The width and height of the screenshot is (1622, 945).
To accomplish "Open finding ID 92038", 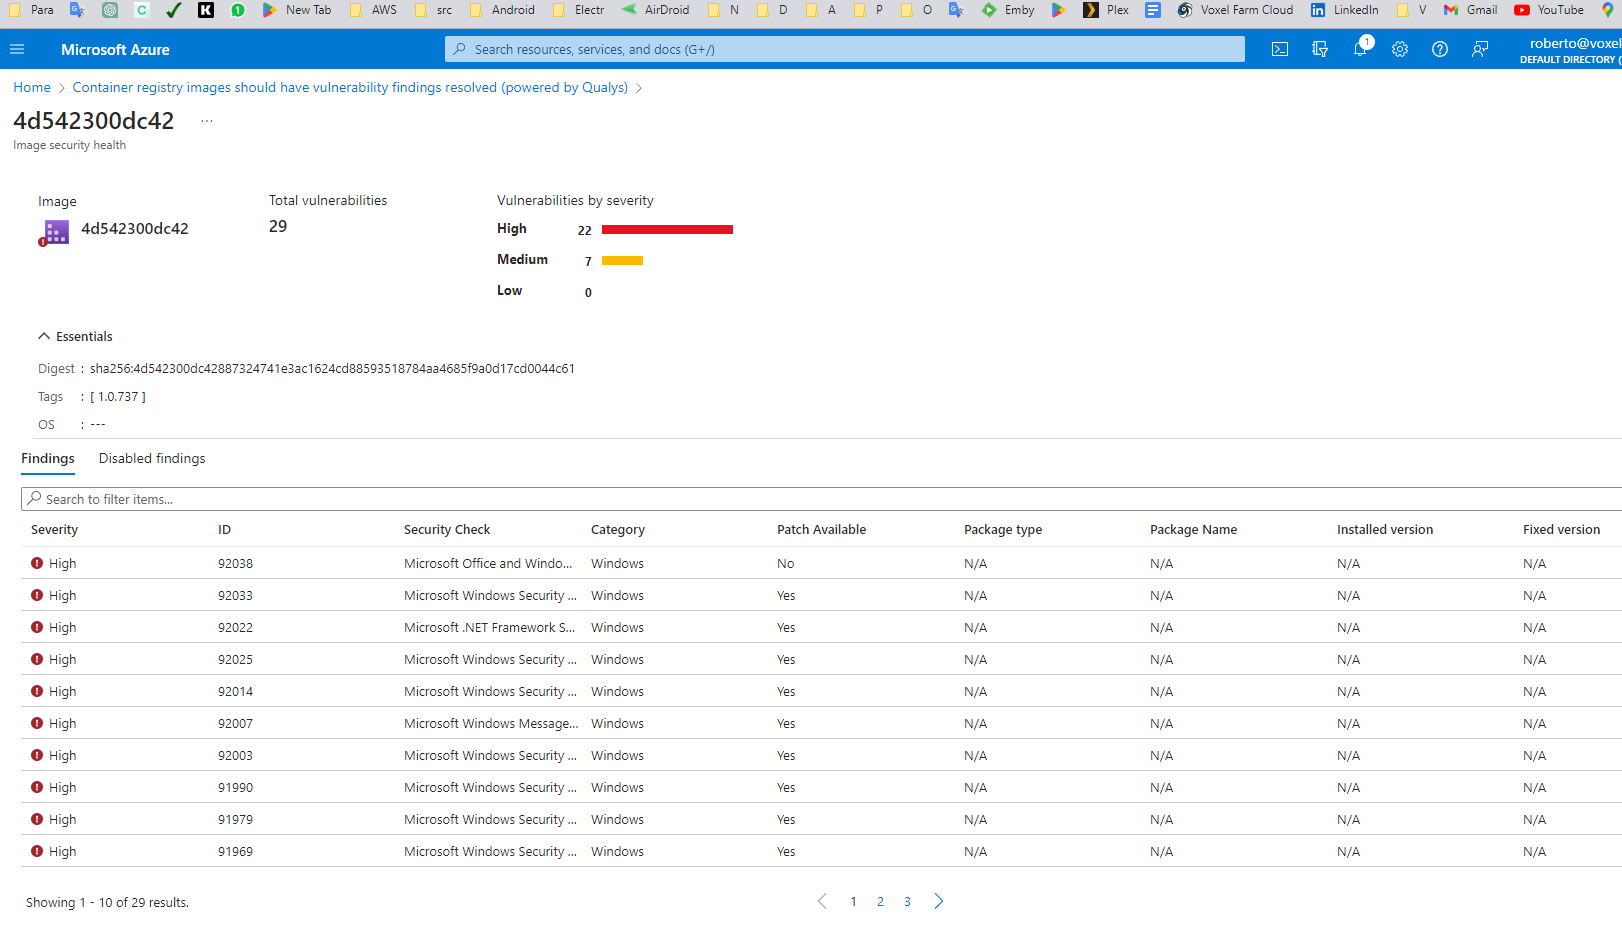I will pyautogui.click(x=235, y=564).
